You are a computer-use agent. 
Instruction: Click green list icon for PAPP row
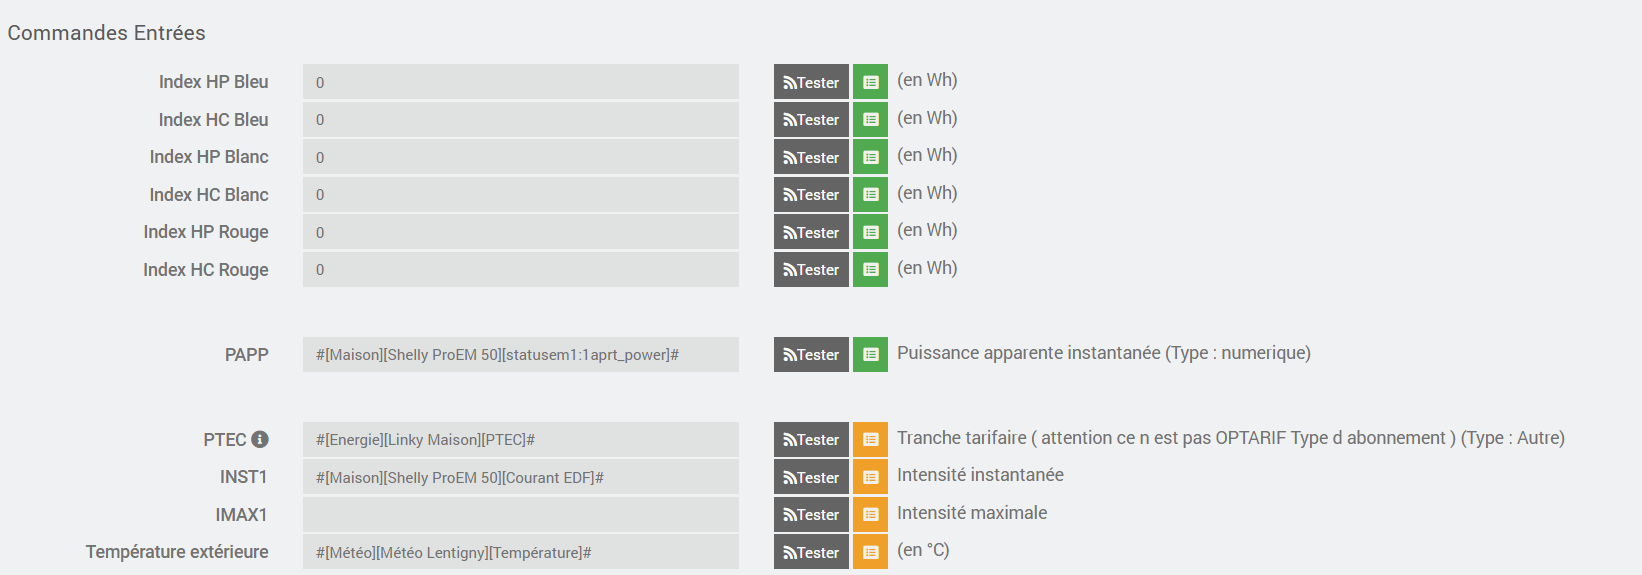point(870,354)
